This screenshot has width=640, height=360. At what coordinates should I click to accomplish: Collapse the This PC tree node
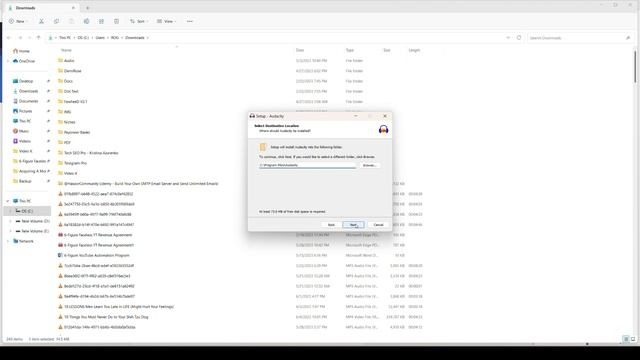coord(8,201)
